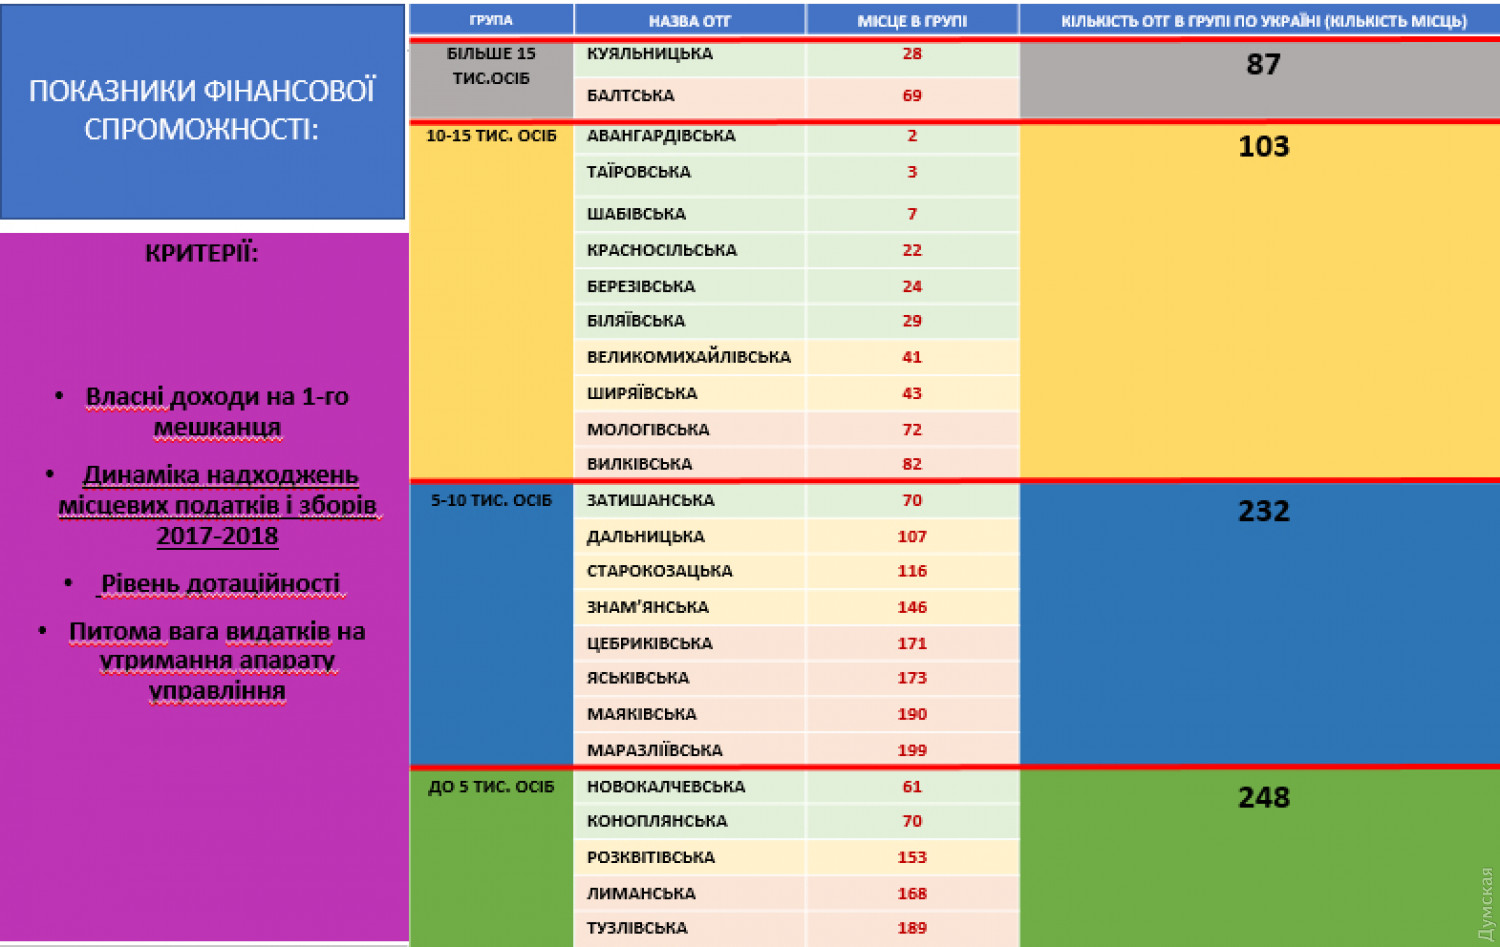Click the '10-15 ТИС. ОСІБ' group label
The image size is (1500, 947).
coord(491,136)
